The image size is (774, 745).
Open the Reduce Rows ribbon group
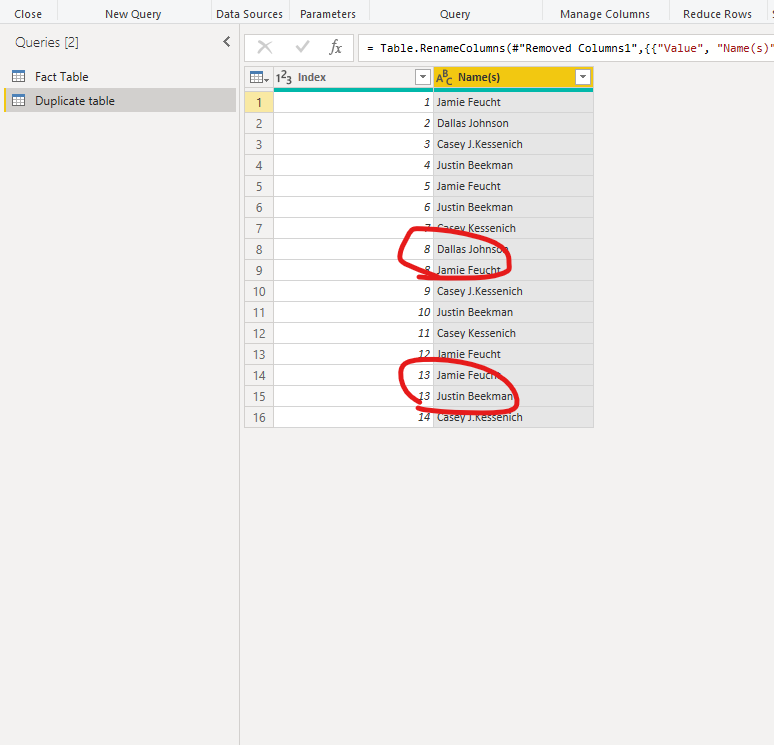717,14
